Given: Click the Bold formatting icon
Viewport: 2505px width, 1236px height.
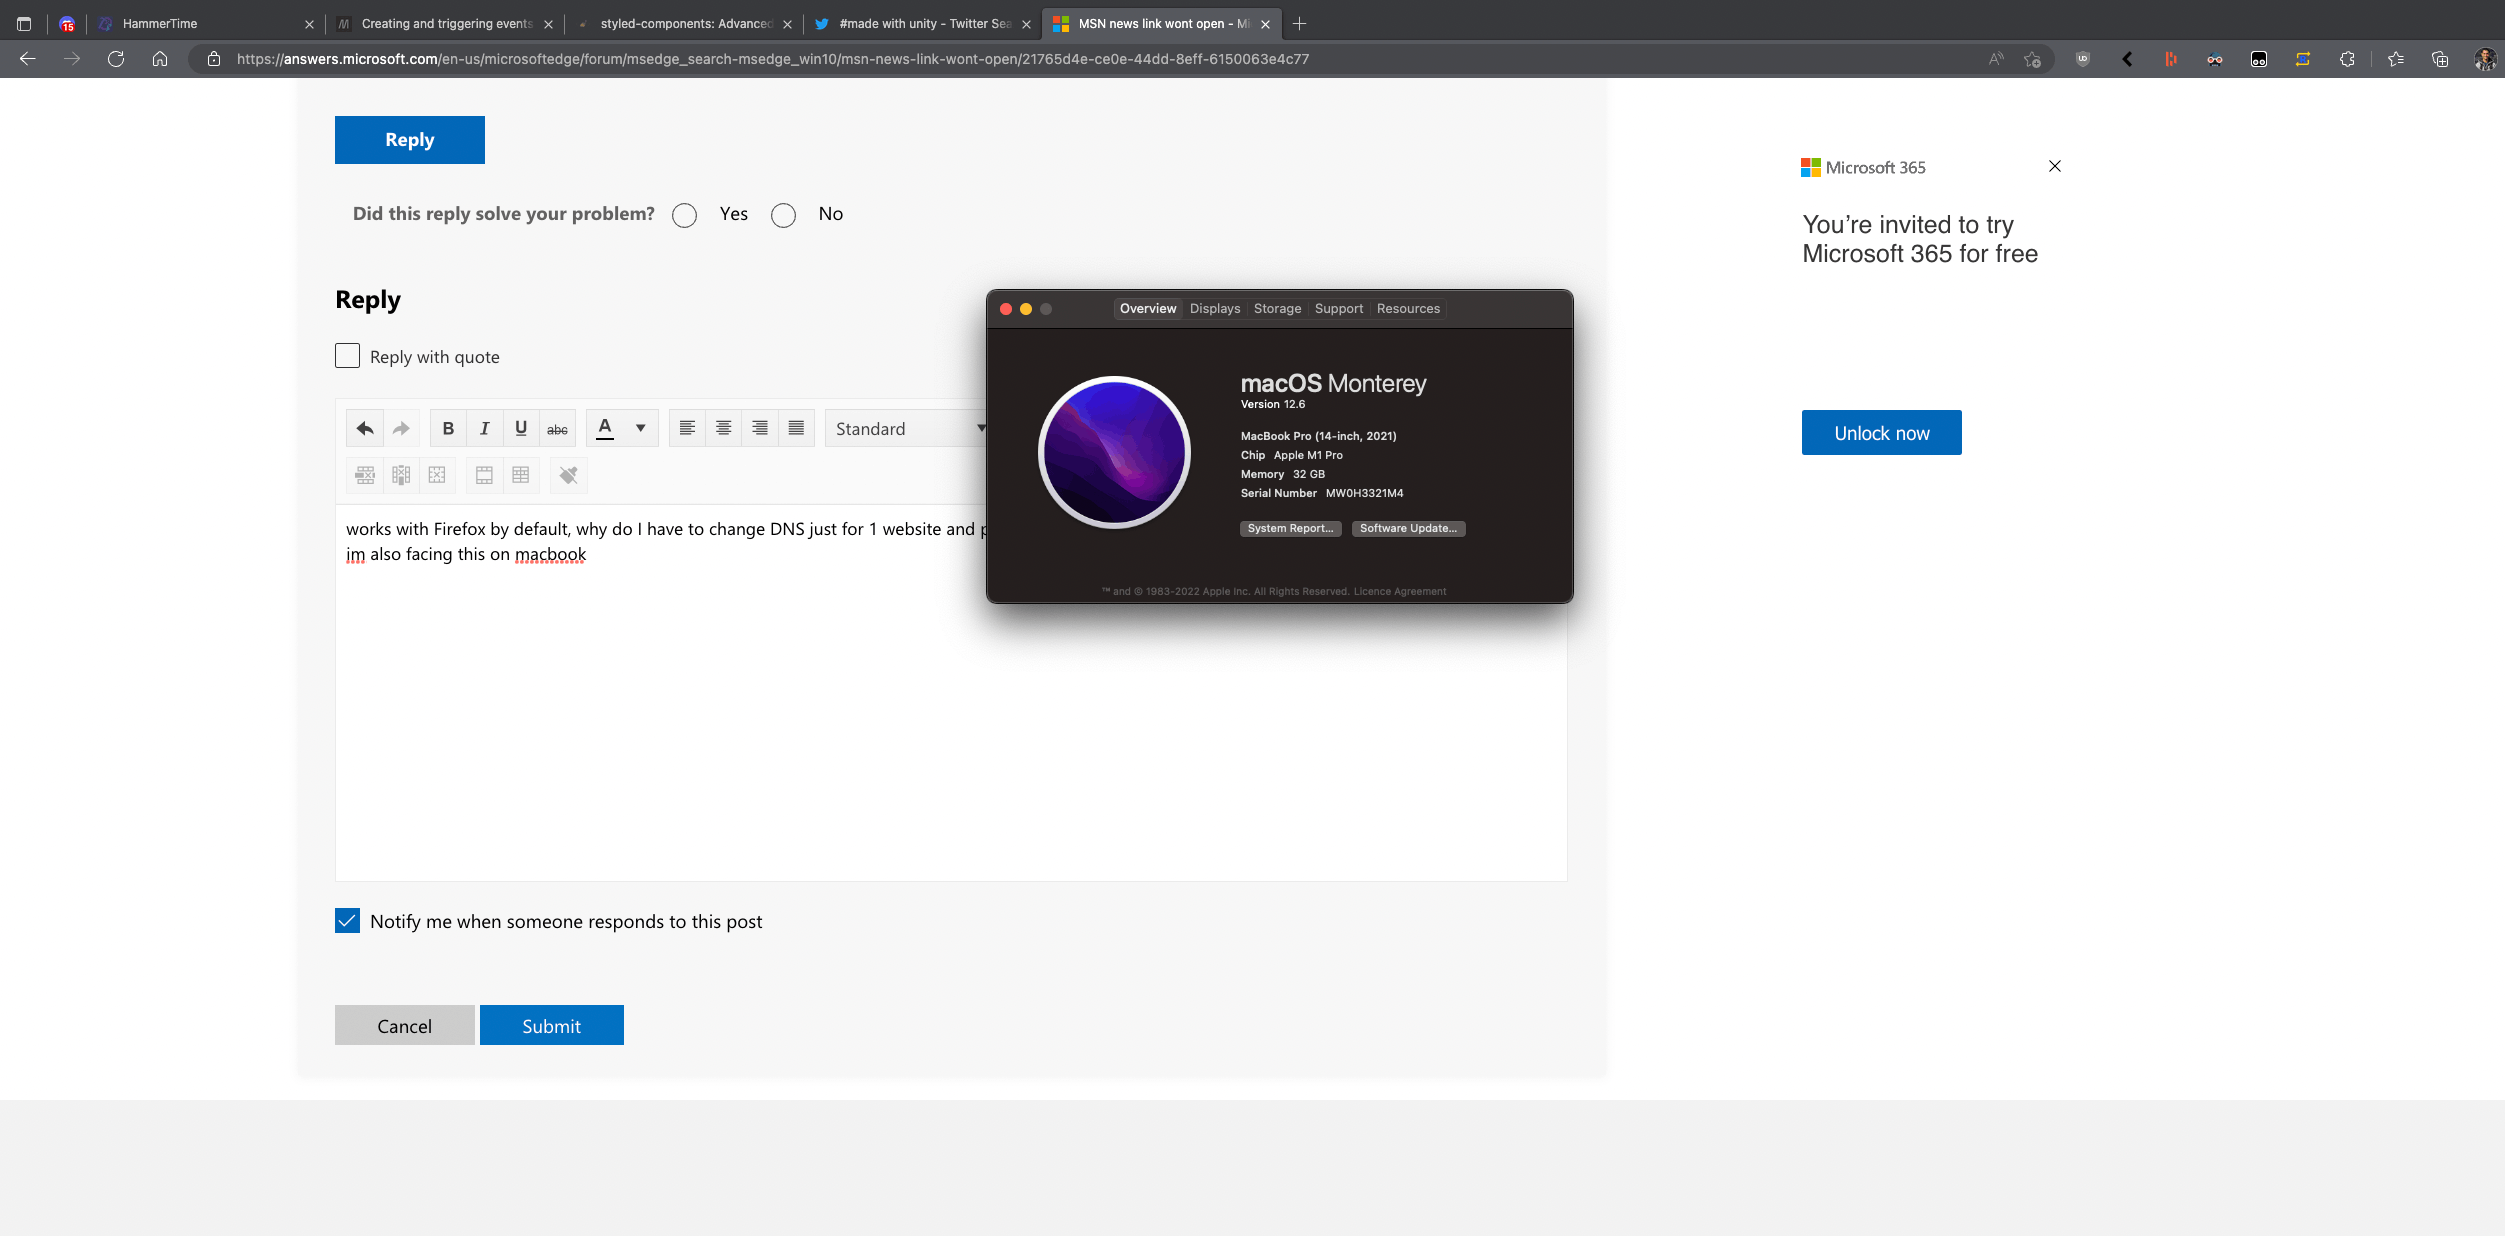Looking at the screenshot, I should coord(448,428).
